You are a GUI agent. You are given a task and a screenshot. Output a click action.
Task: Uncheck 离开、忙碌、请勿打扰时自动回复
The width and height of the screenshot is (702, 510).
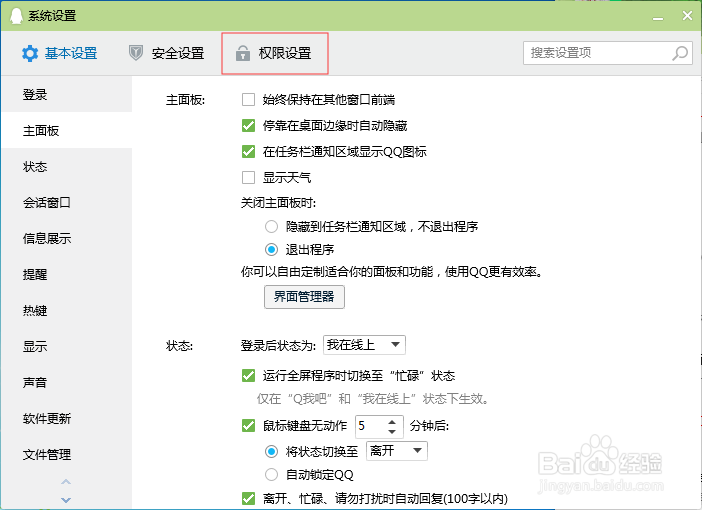click(248, 498)
